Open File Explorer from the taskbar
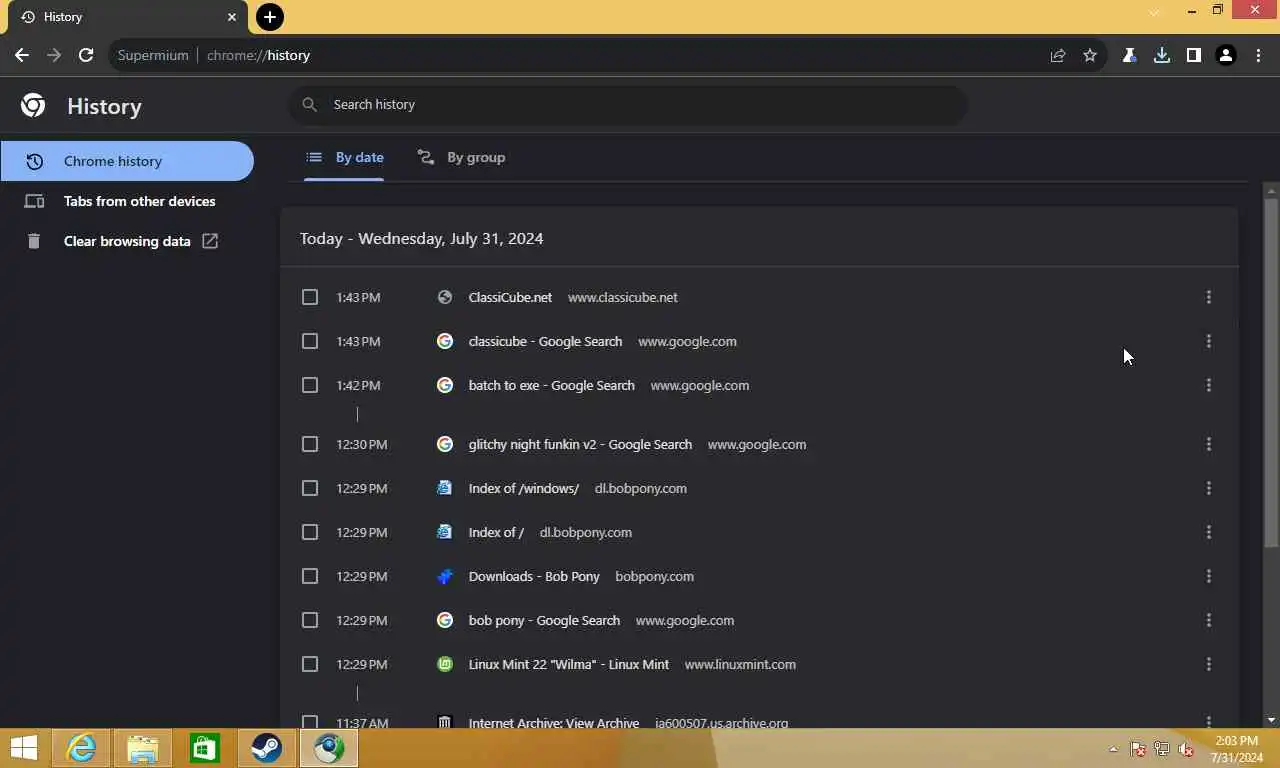The height and width of the screenshot is (768, 1280). tap(143, 748)
